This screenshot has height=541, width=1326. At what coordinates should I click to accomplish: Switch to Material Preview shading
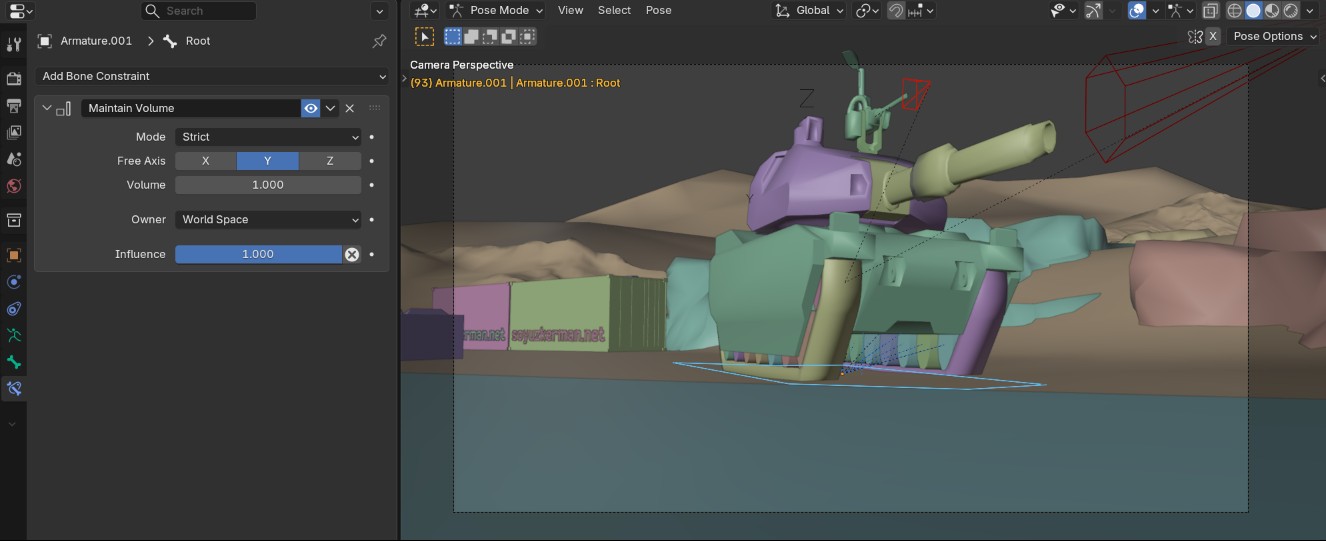(x=1272, y=10)
